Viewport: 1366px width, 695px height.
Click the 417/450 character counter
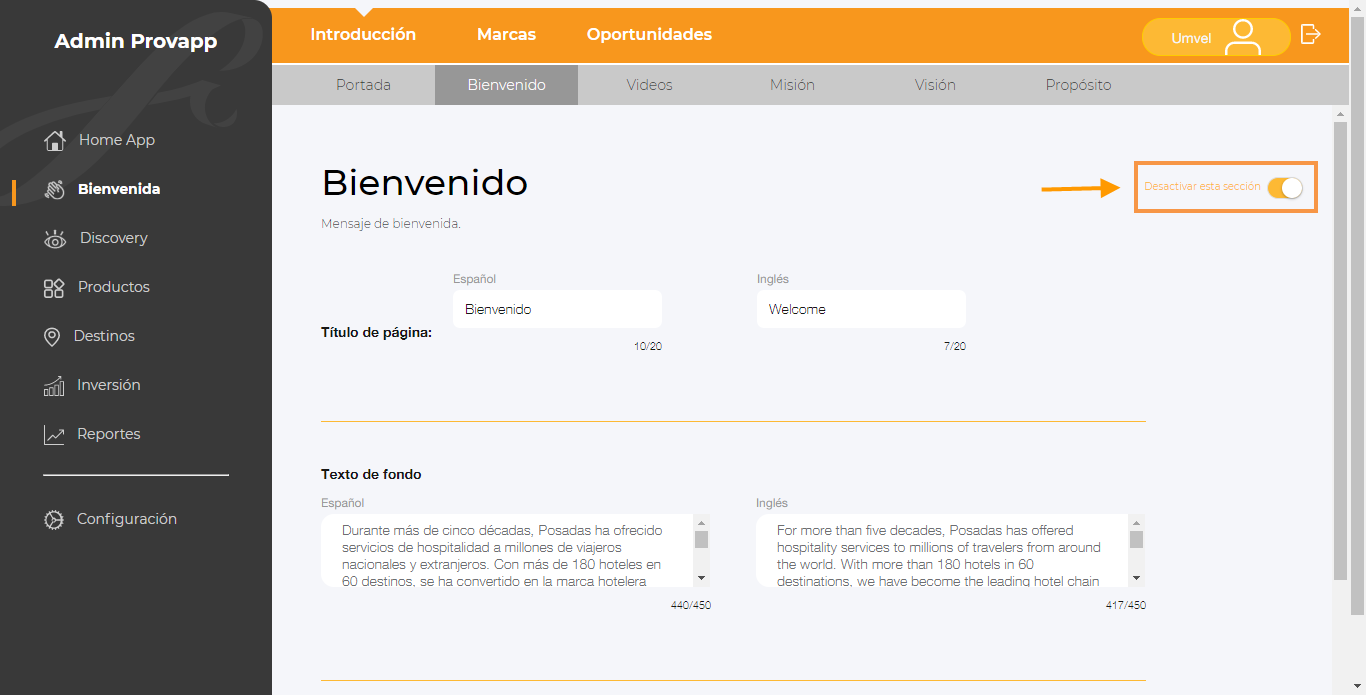1126,605
